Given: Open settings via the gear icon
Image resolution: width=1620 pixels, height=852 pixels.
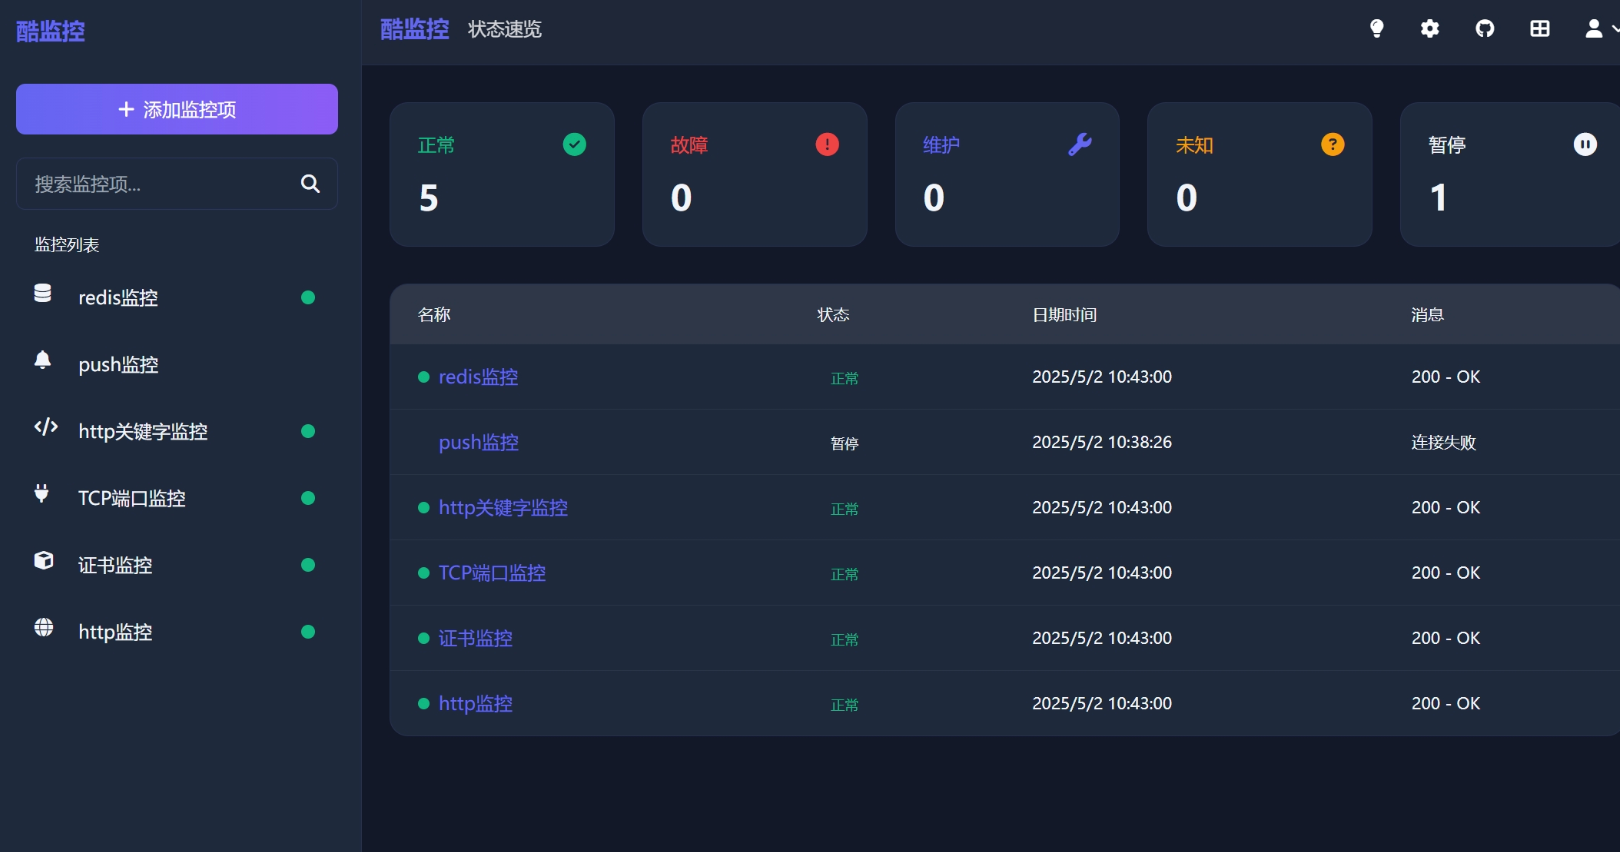Looking at the screenshot, I should click(1430, 29).
